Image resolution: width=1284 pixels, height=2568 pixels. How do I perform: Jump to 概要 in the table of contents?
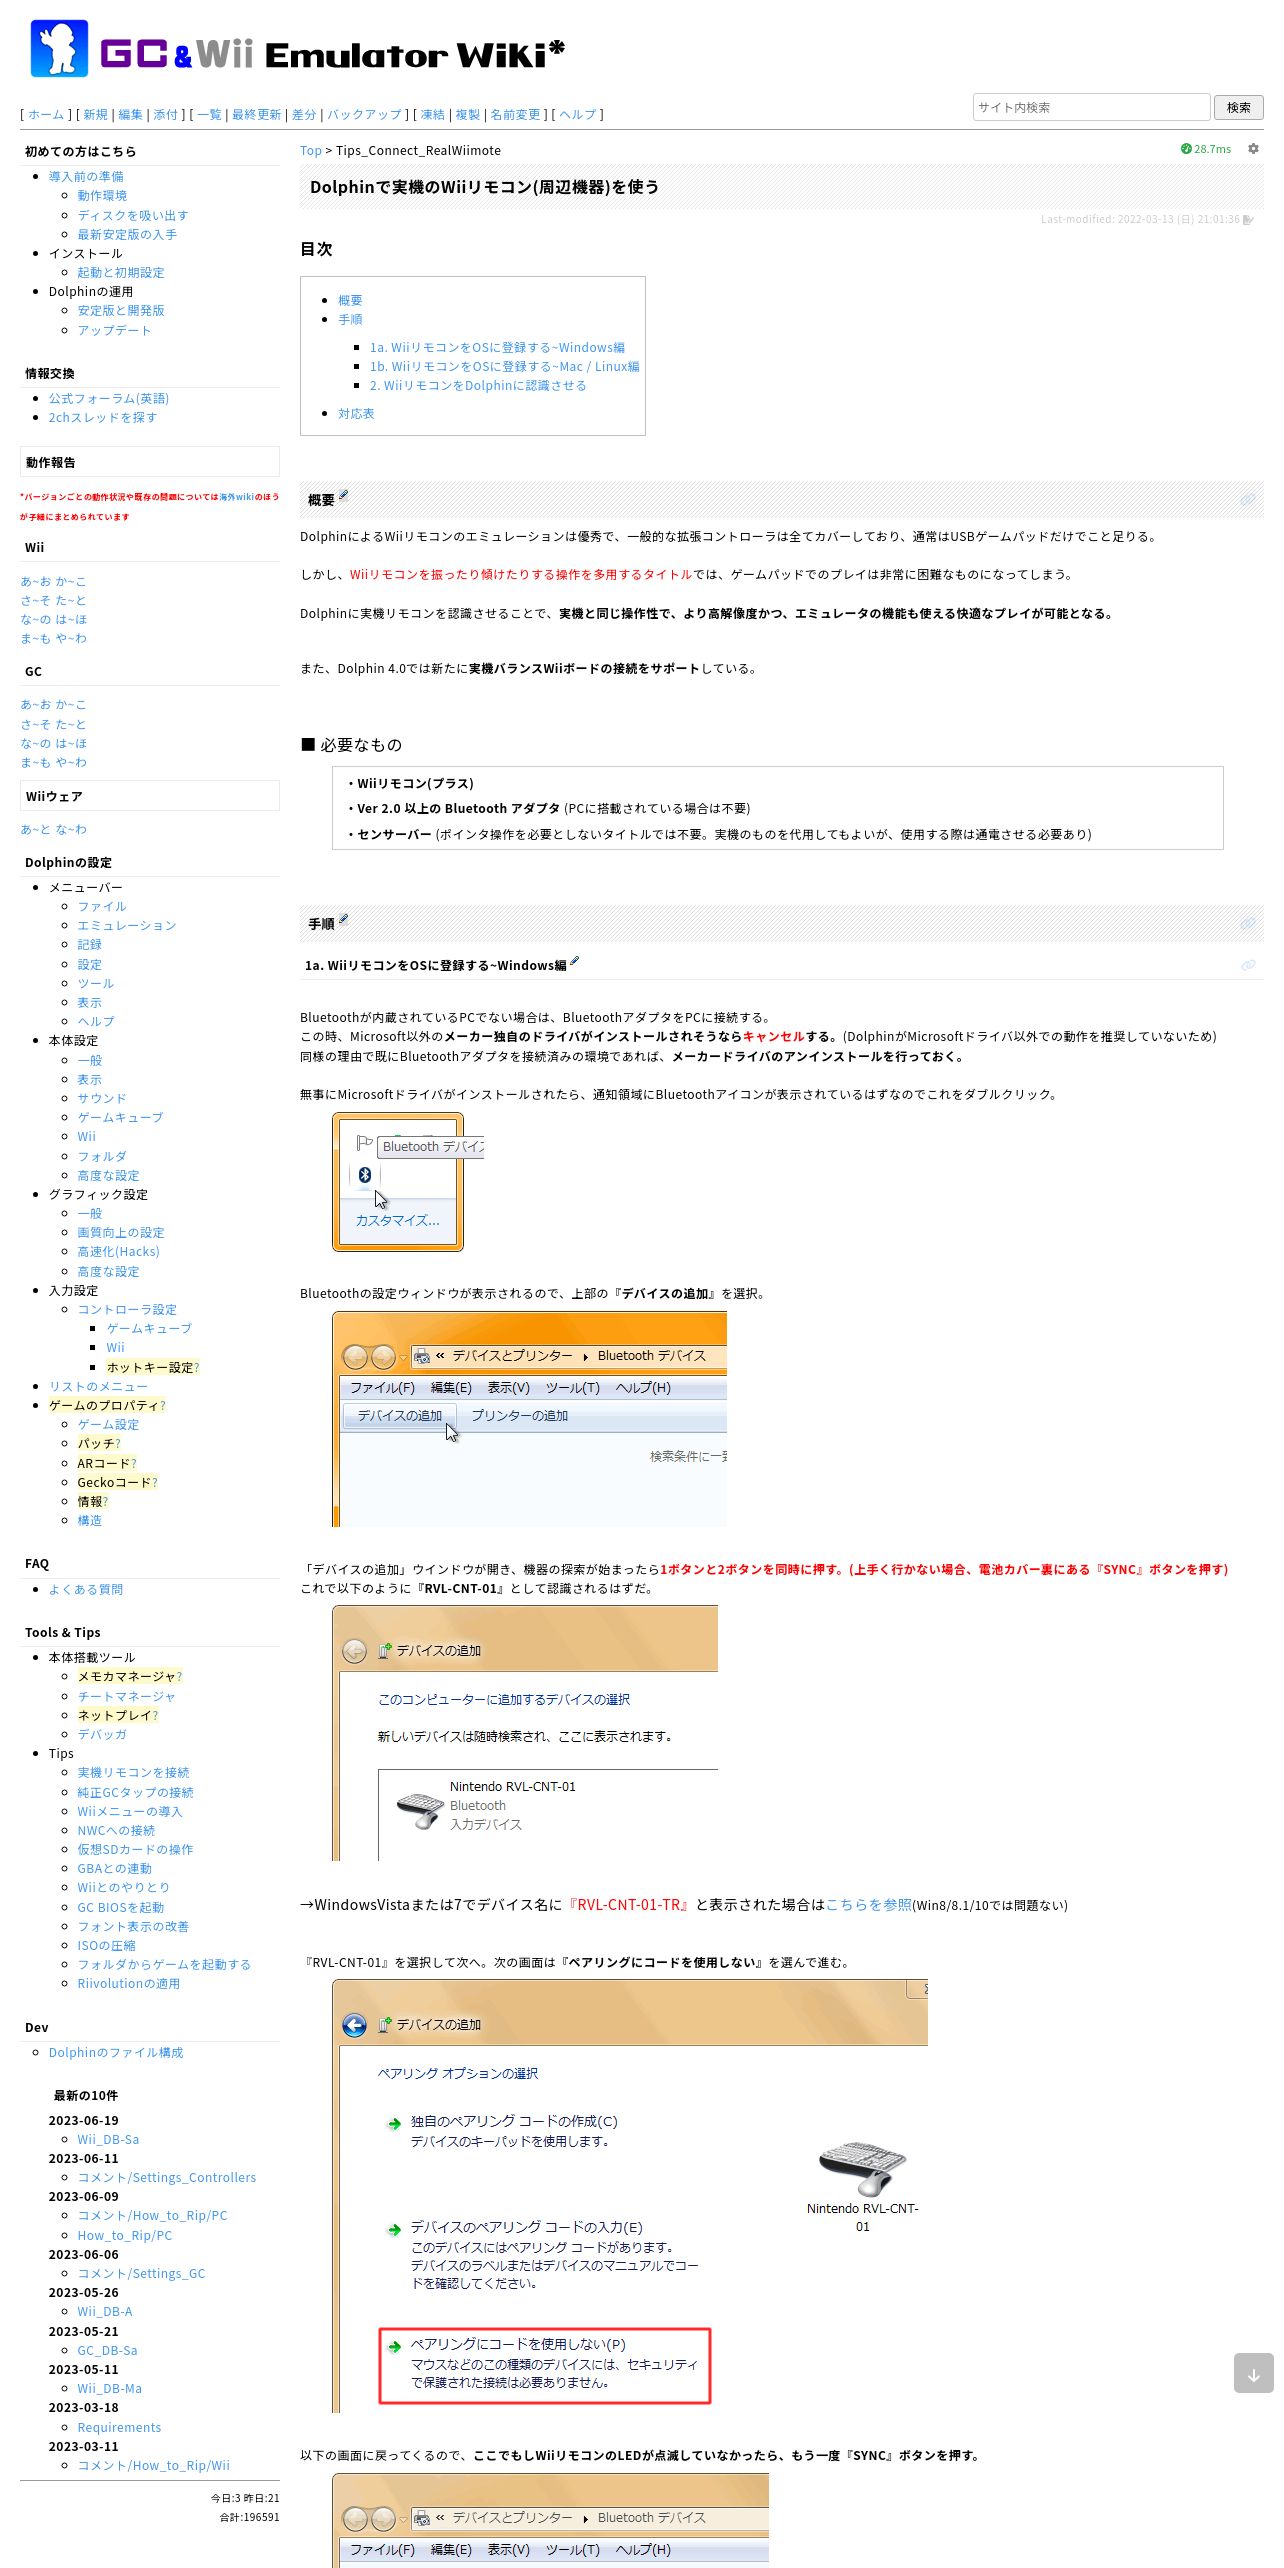[350, 301]
